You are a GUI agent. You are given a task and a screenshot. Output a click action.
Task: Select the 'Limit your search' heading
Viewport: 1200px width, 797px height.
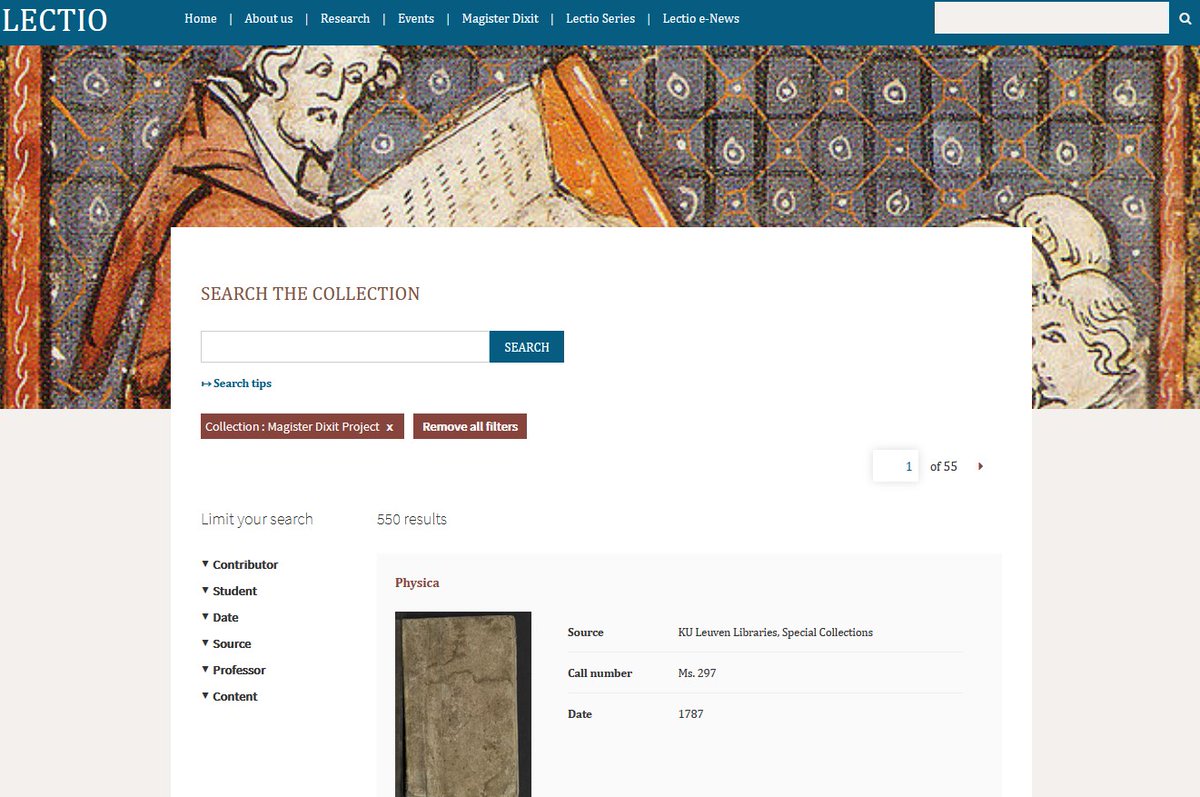point(257,519)
